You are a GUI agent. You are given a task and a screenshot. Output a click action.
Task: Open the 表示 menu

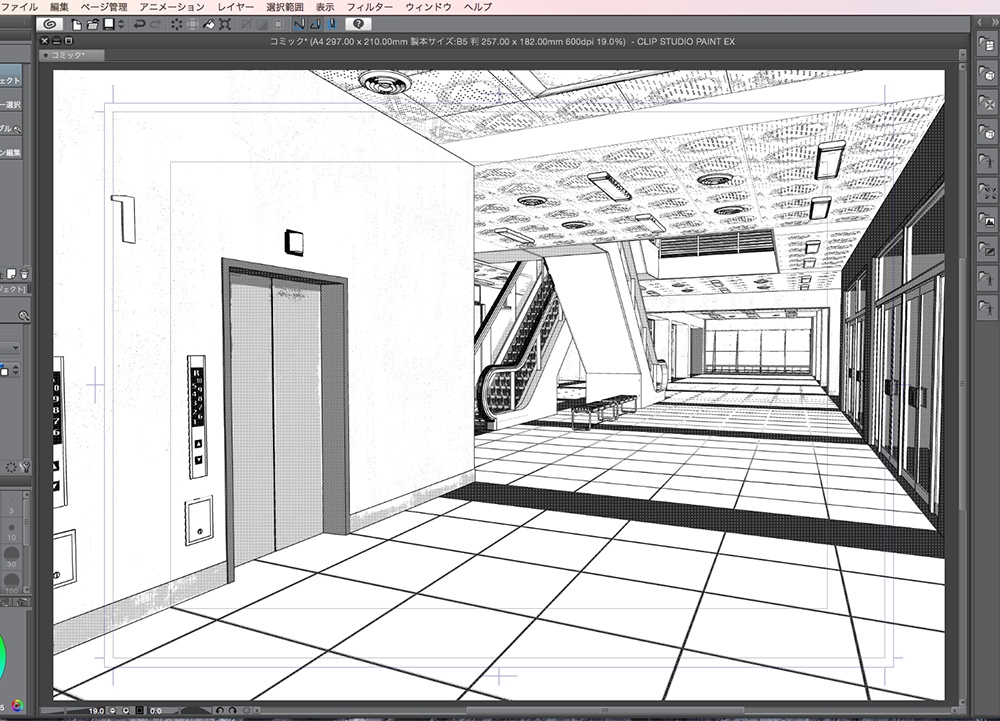pos(325,7)
